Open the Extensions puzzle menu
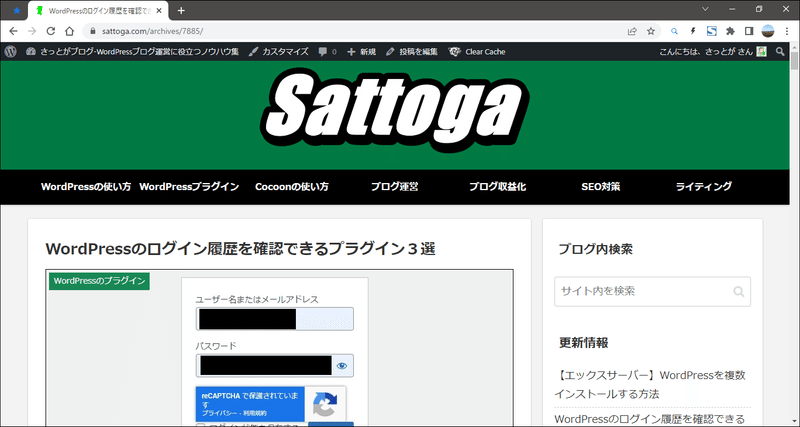The image size is (800, 427). pos(730,31)
